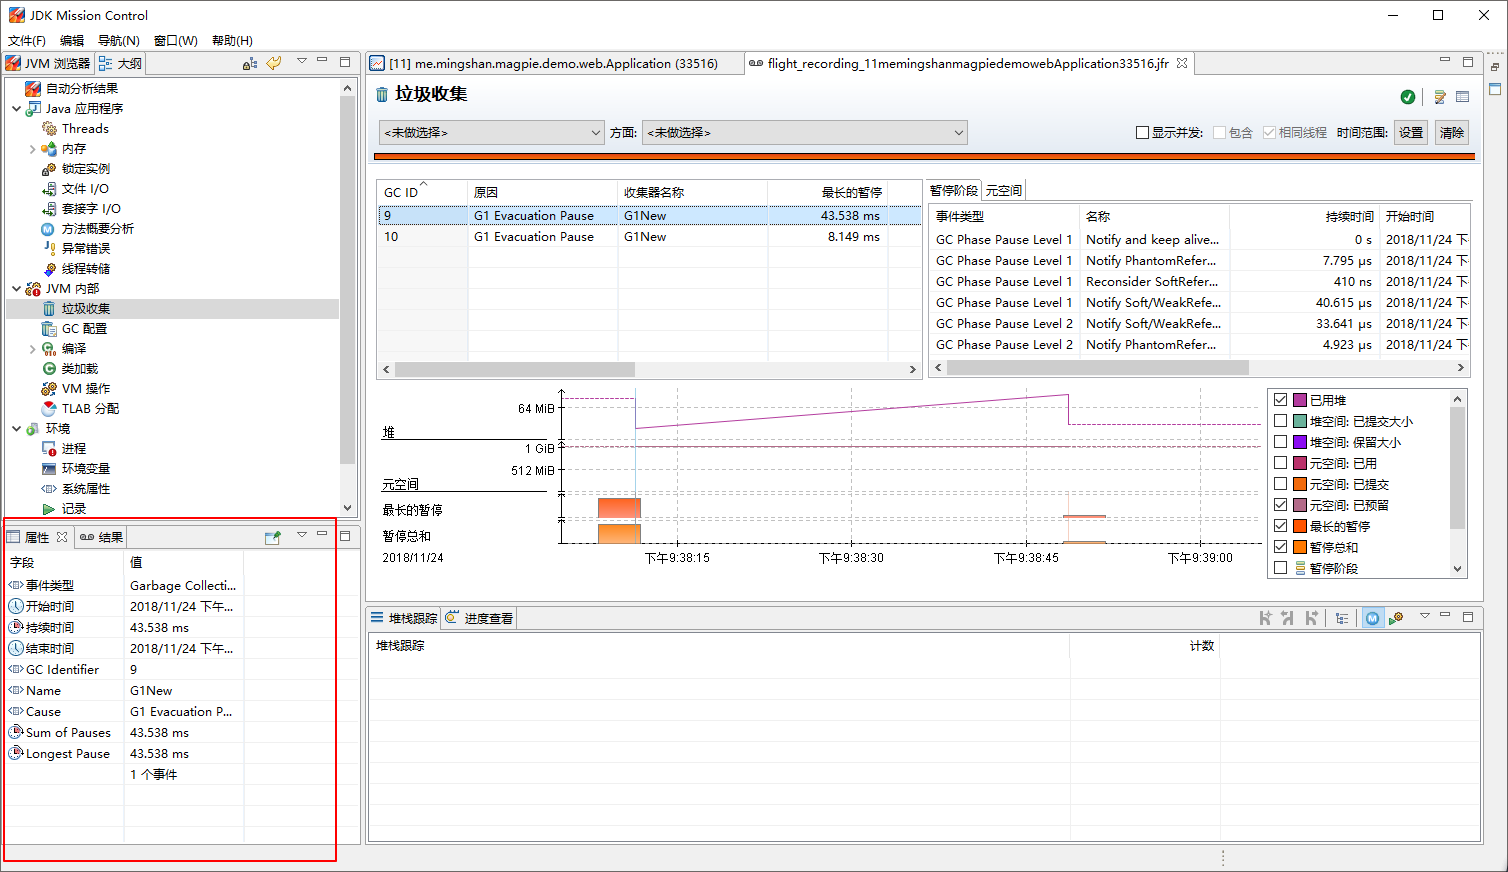Check the 堆空间: 已提交大小 checkbox
The image size is (1508, 872).
(x=1280, y=420)
